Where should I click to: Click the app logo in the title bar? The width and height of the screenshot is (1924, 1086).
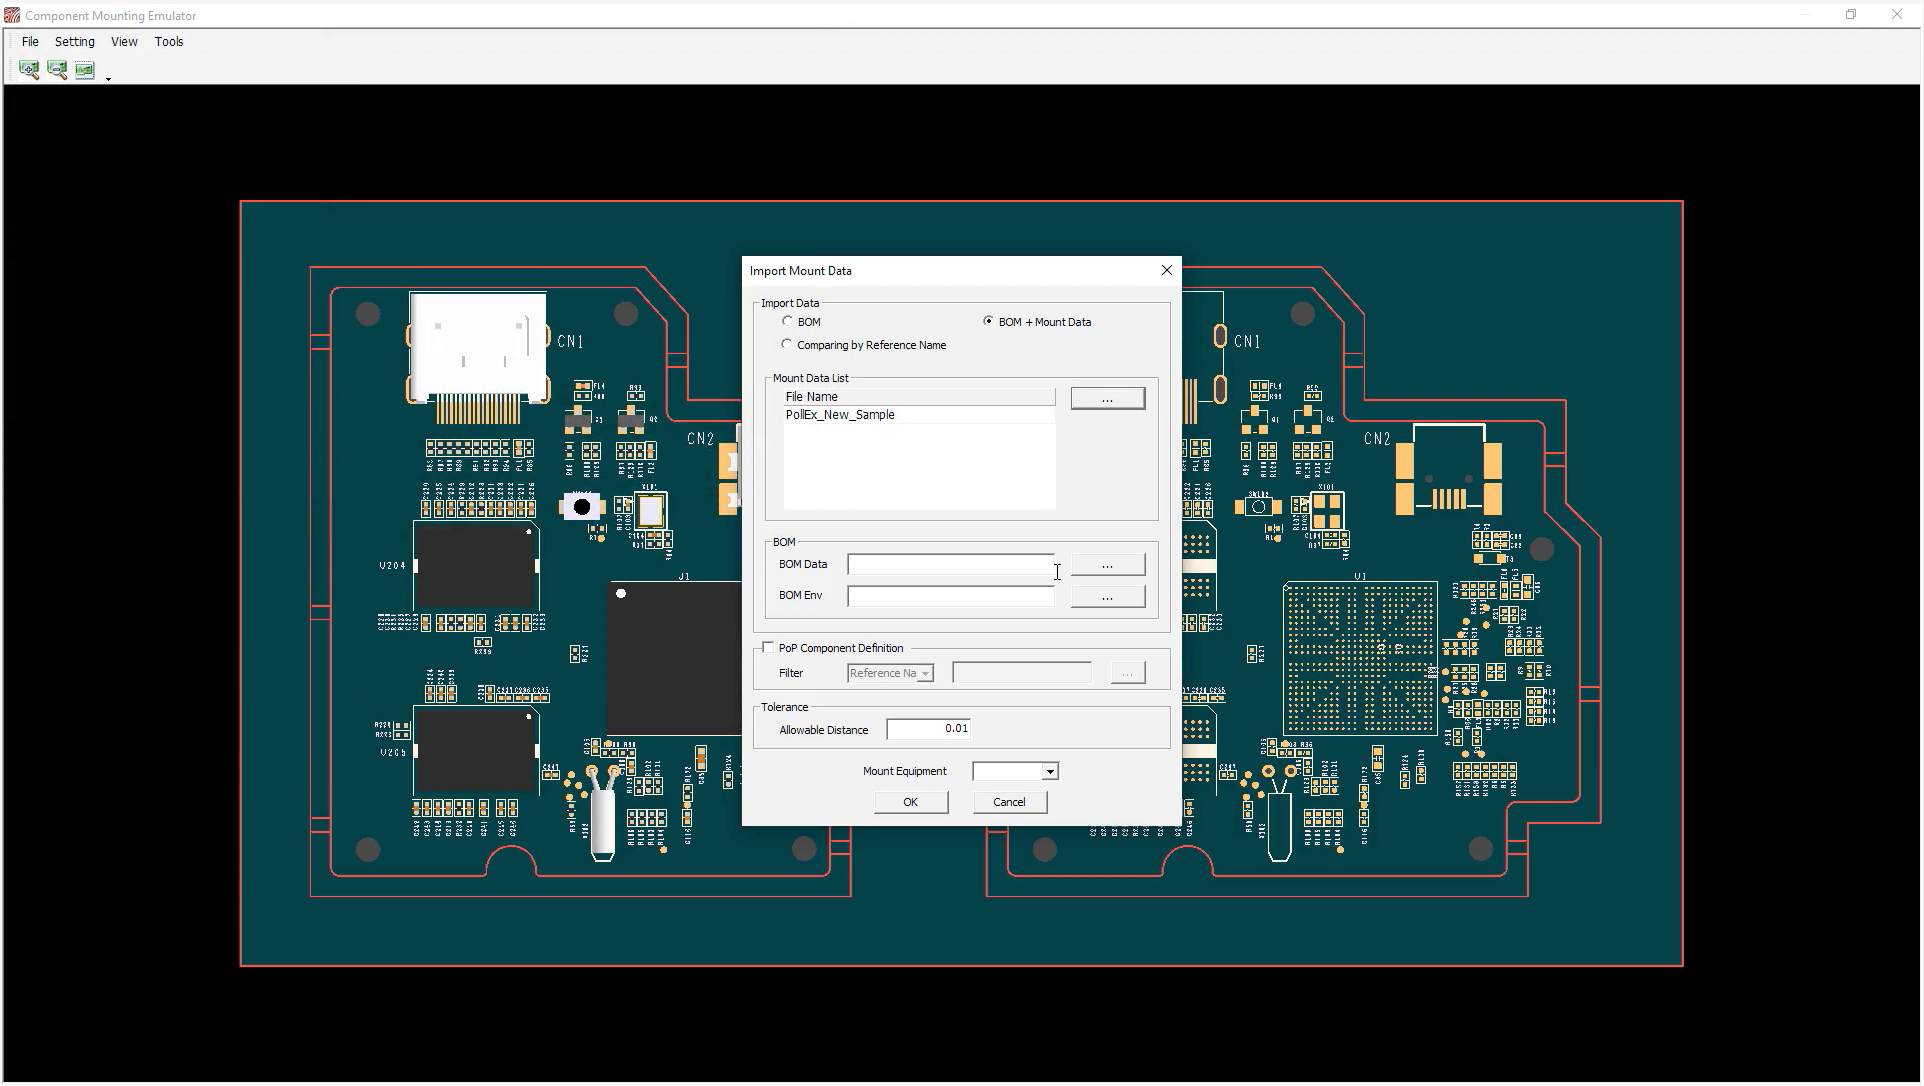12,15
